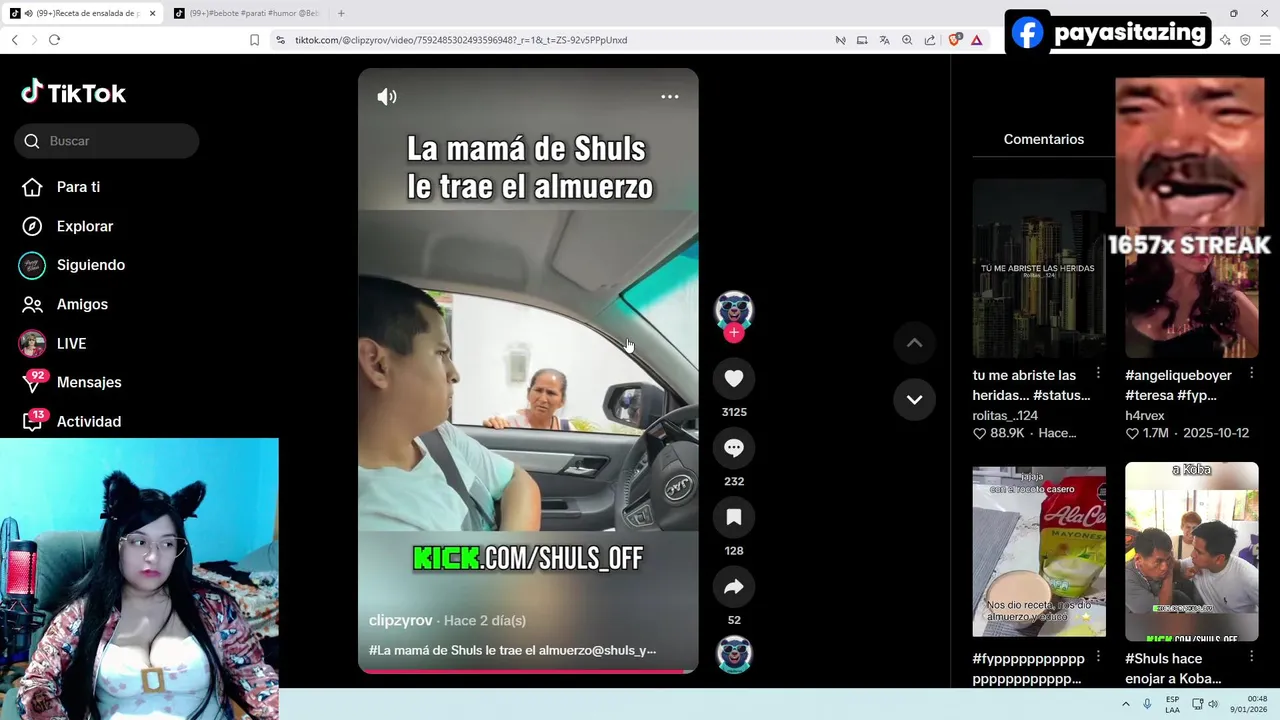Open the rolitas_.124 profile link

1005,415
